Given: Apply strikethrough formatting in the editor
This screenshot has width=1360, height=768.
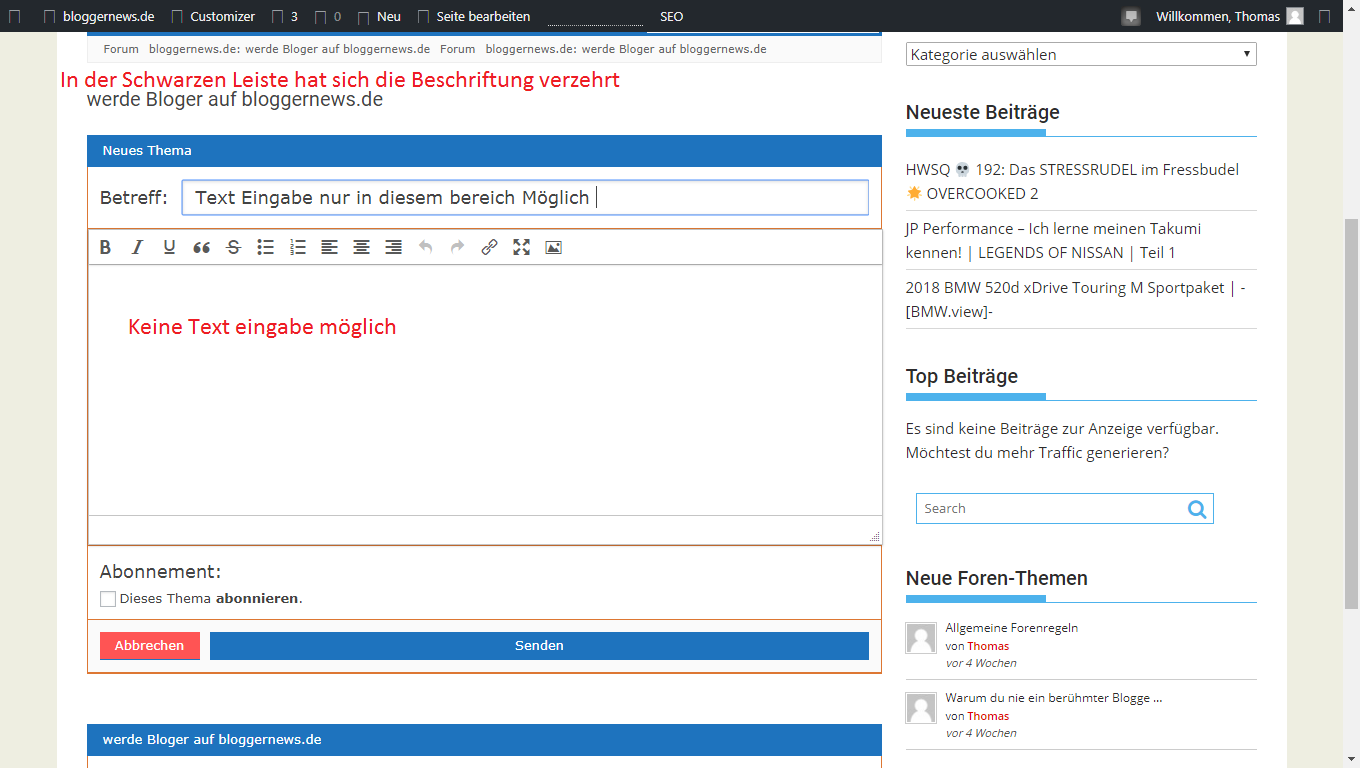Looking at the screenshot, I should (234, 247).
